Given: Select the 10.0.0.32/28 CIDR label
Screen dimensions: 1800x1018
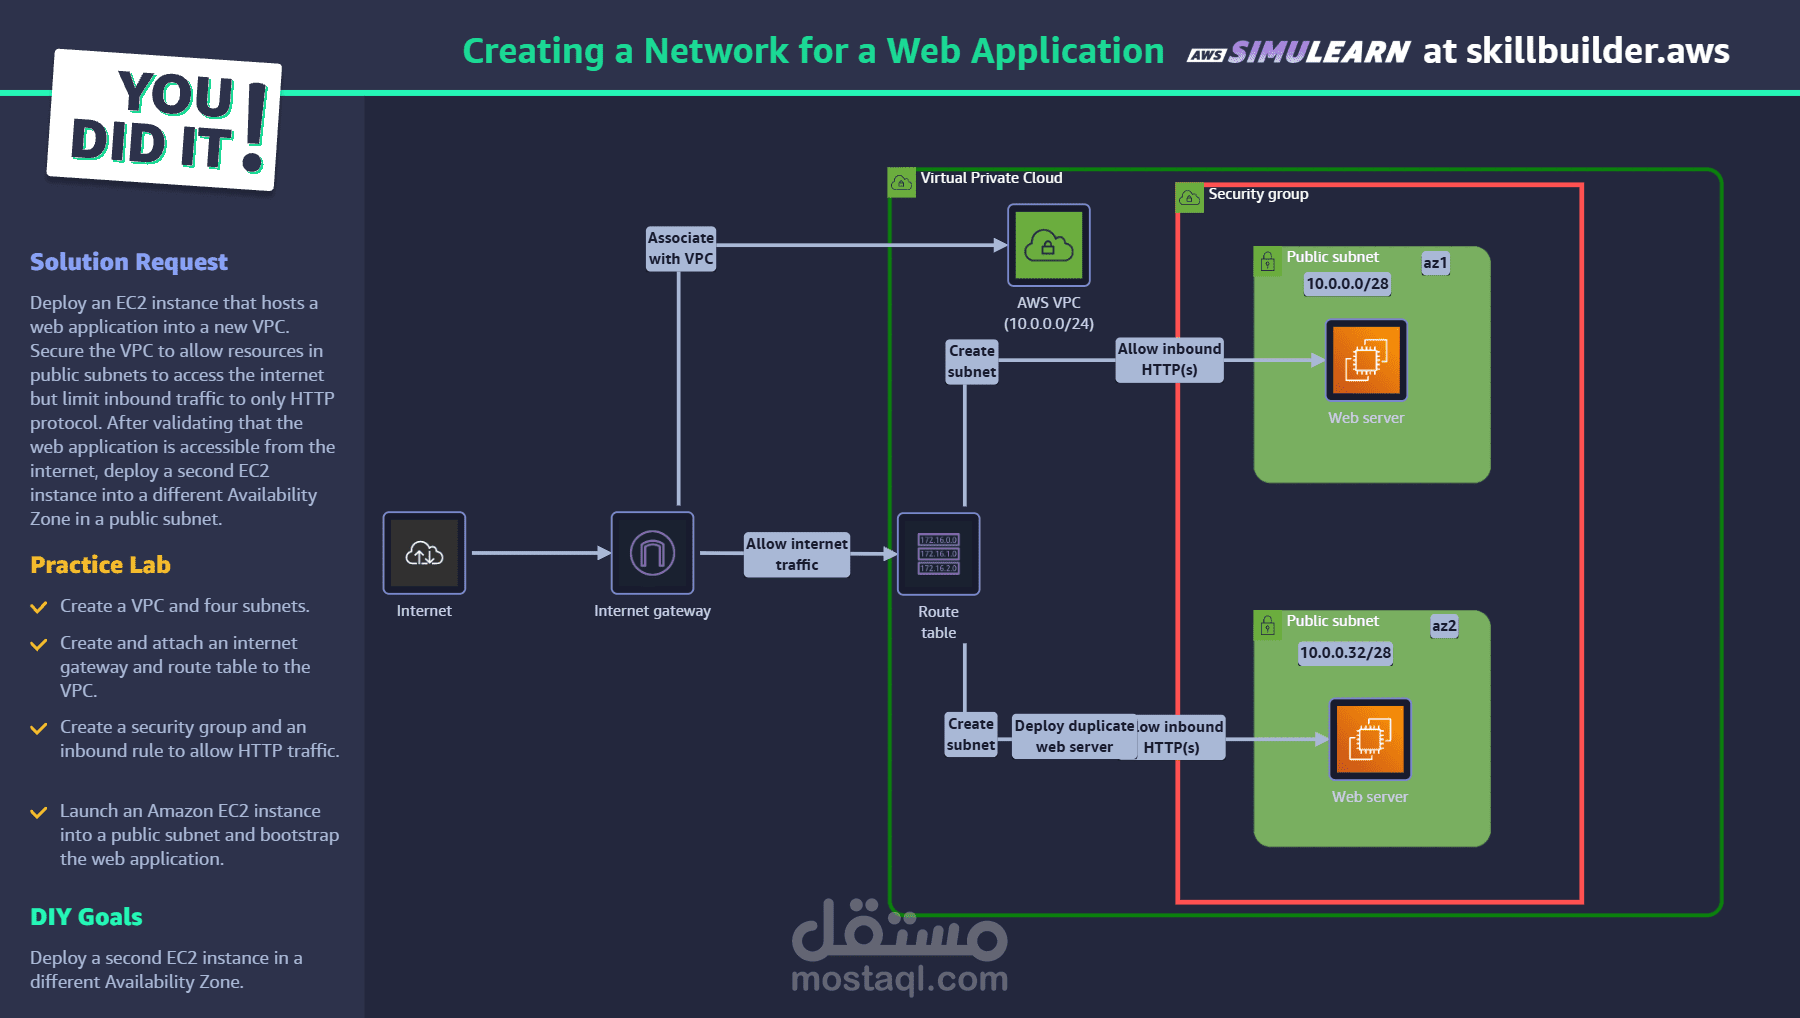Looking at the screenshot, I should 1344,652.
